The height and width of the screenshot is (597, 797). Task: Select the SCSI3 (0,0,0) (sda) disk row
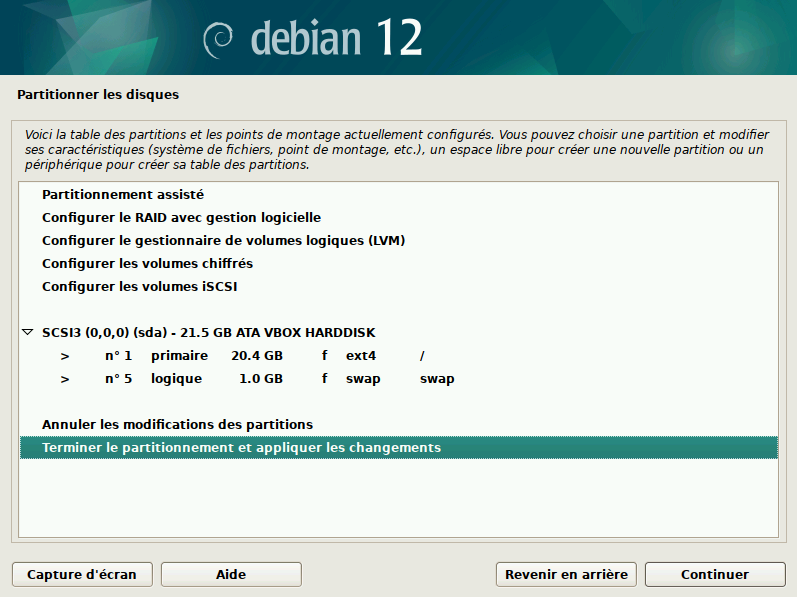(x=399, y=332)
